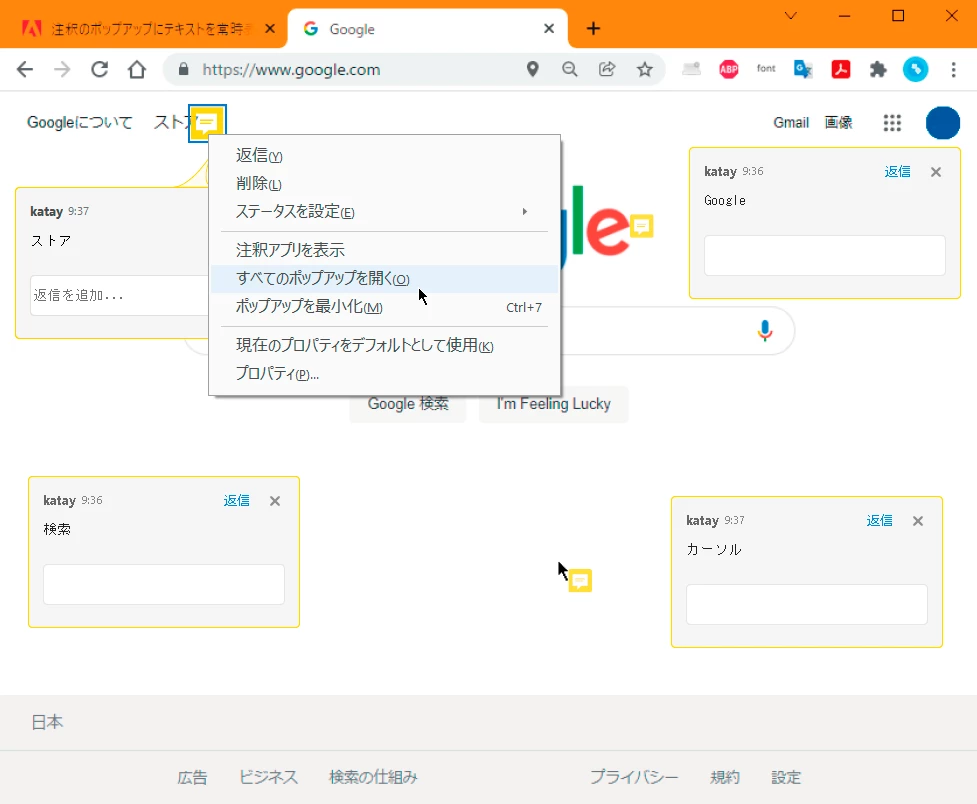
Task: Open a new browser tab
Action: (593, 29)
